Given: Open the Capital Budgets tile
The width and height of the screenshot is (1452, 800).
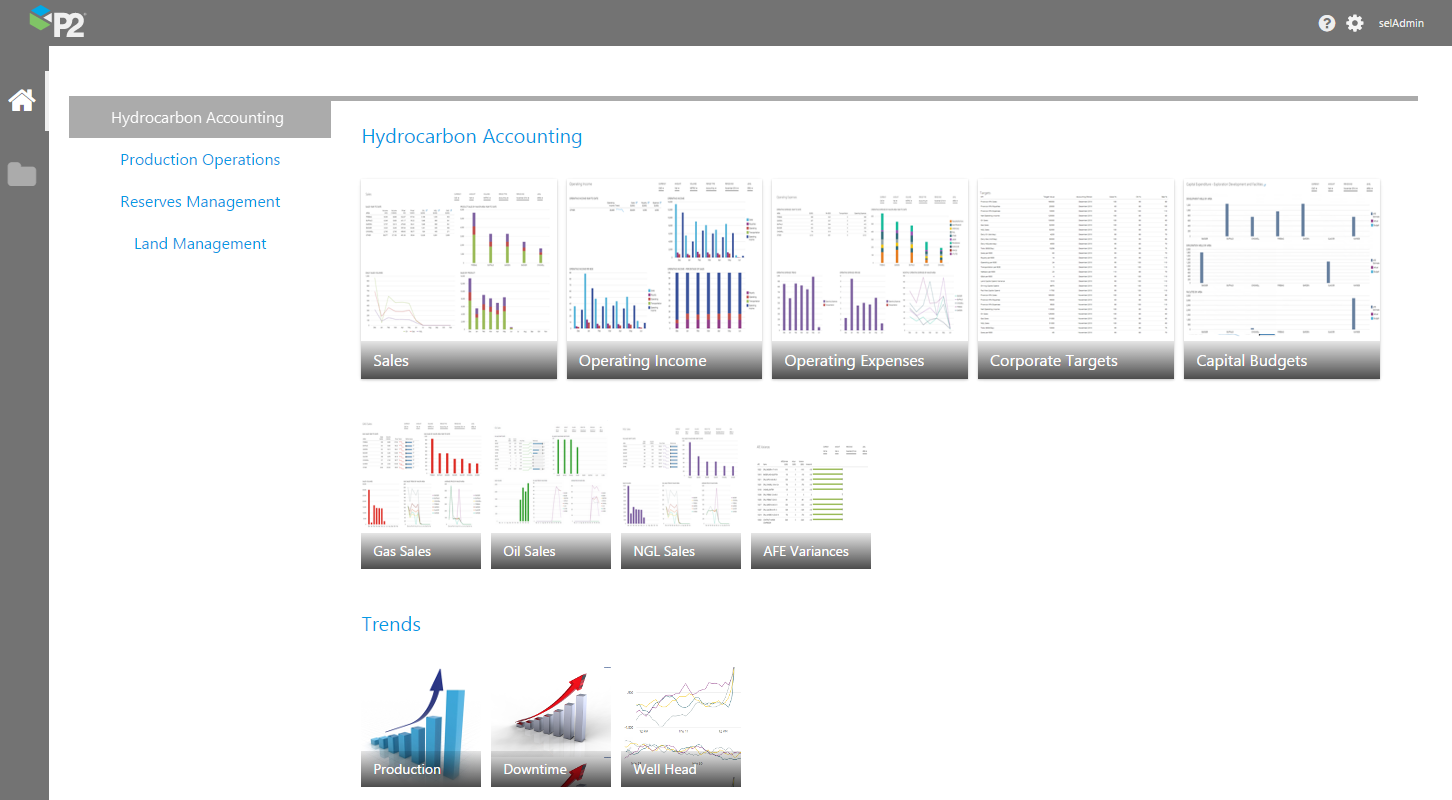Looking at the screenshot, I should pos(1282,279).
